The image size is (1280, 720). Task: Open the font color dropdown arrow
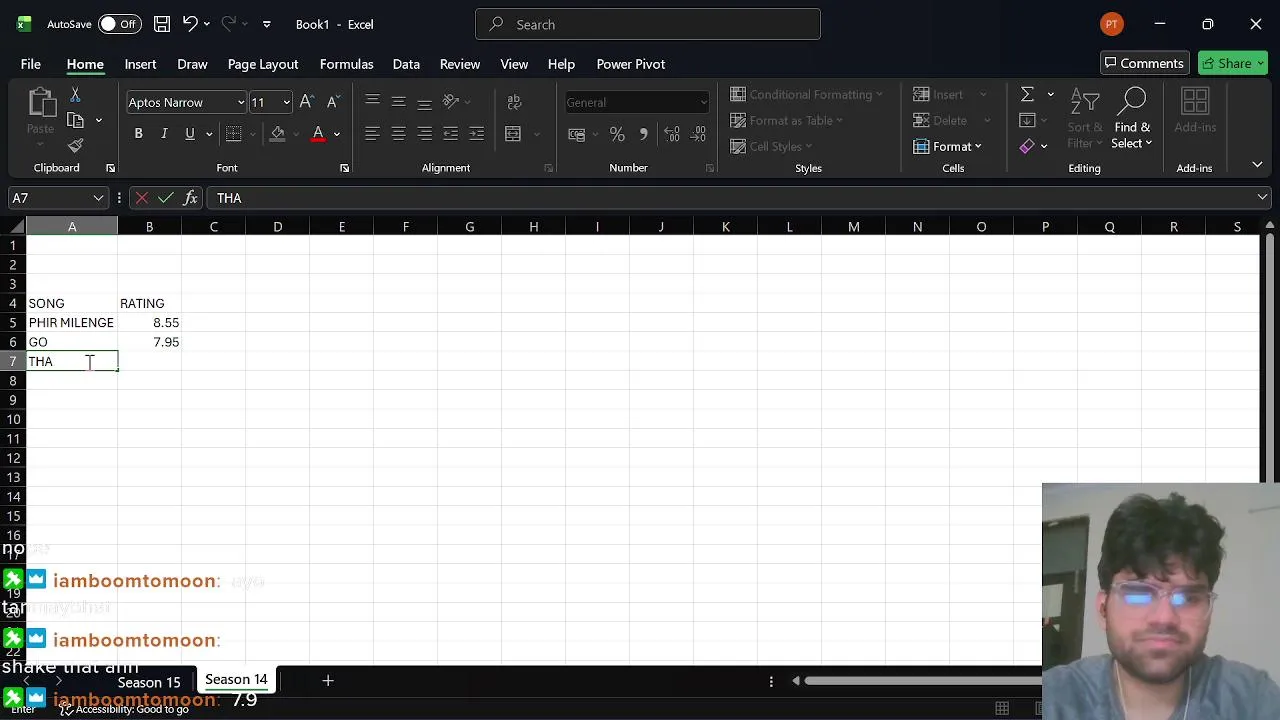(x=337, y=134)
